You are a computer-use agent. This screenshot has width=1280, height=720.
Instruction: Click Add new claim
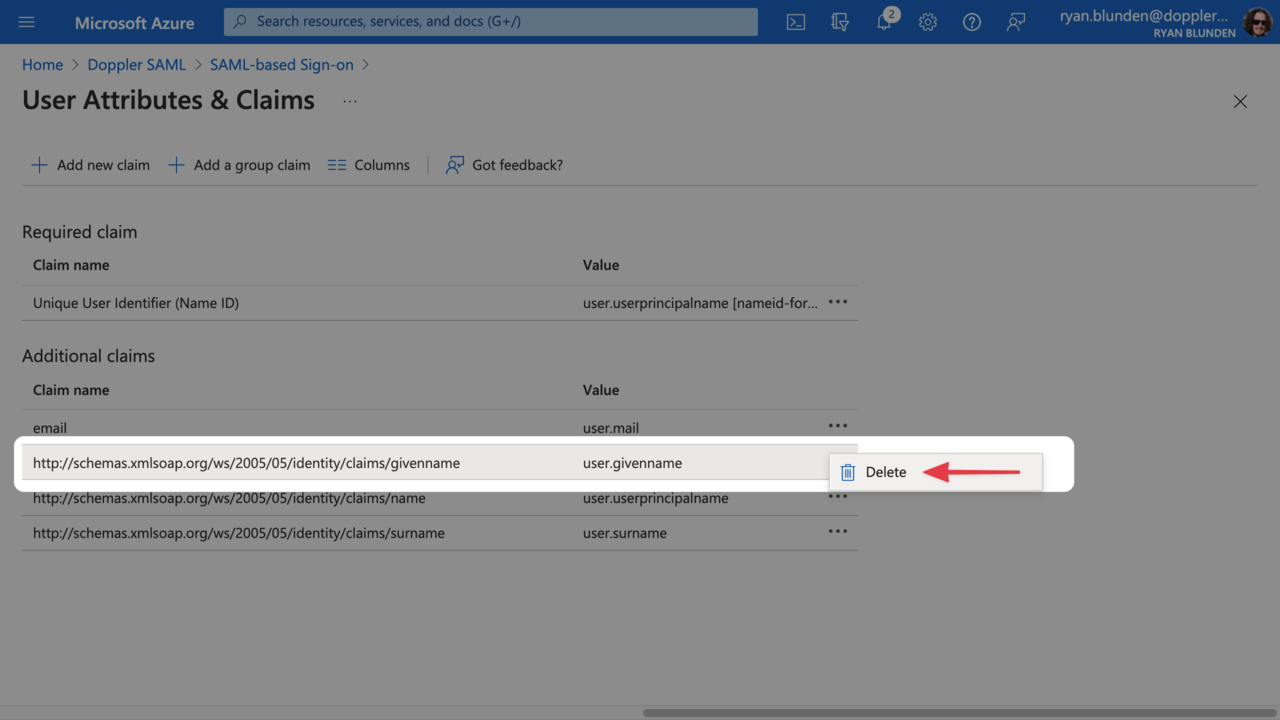click(90, 165)
